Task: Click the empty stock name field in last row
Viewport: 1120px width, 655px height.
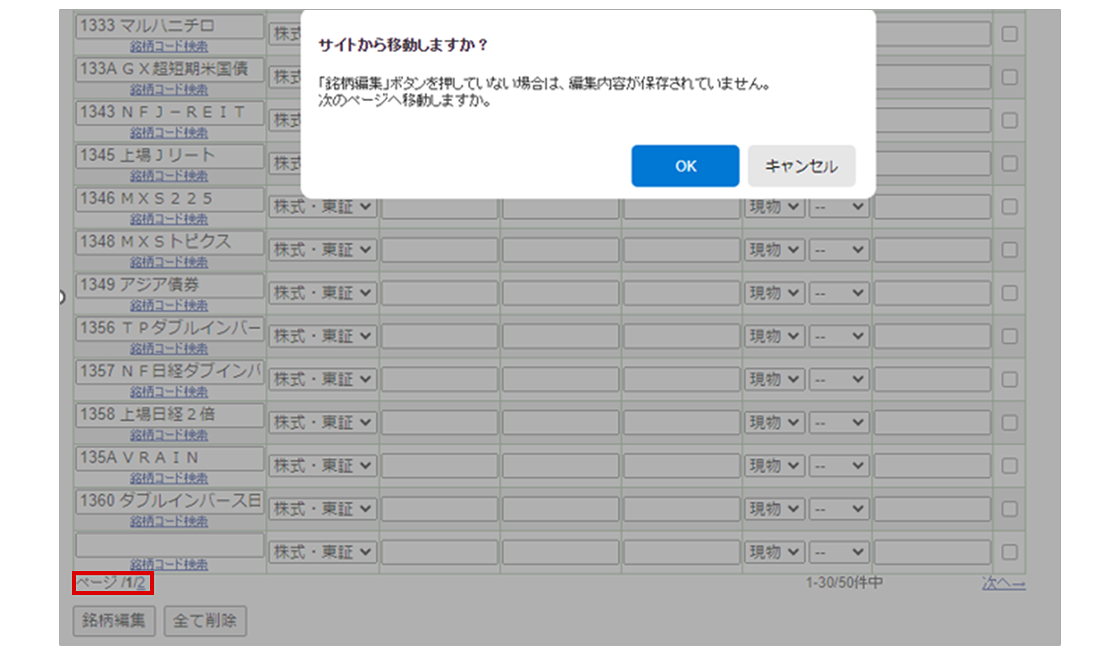Action: (x=169, y=544)
